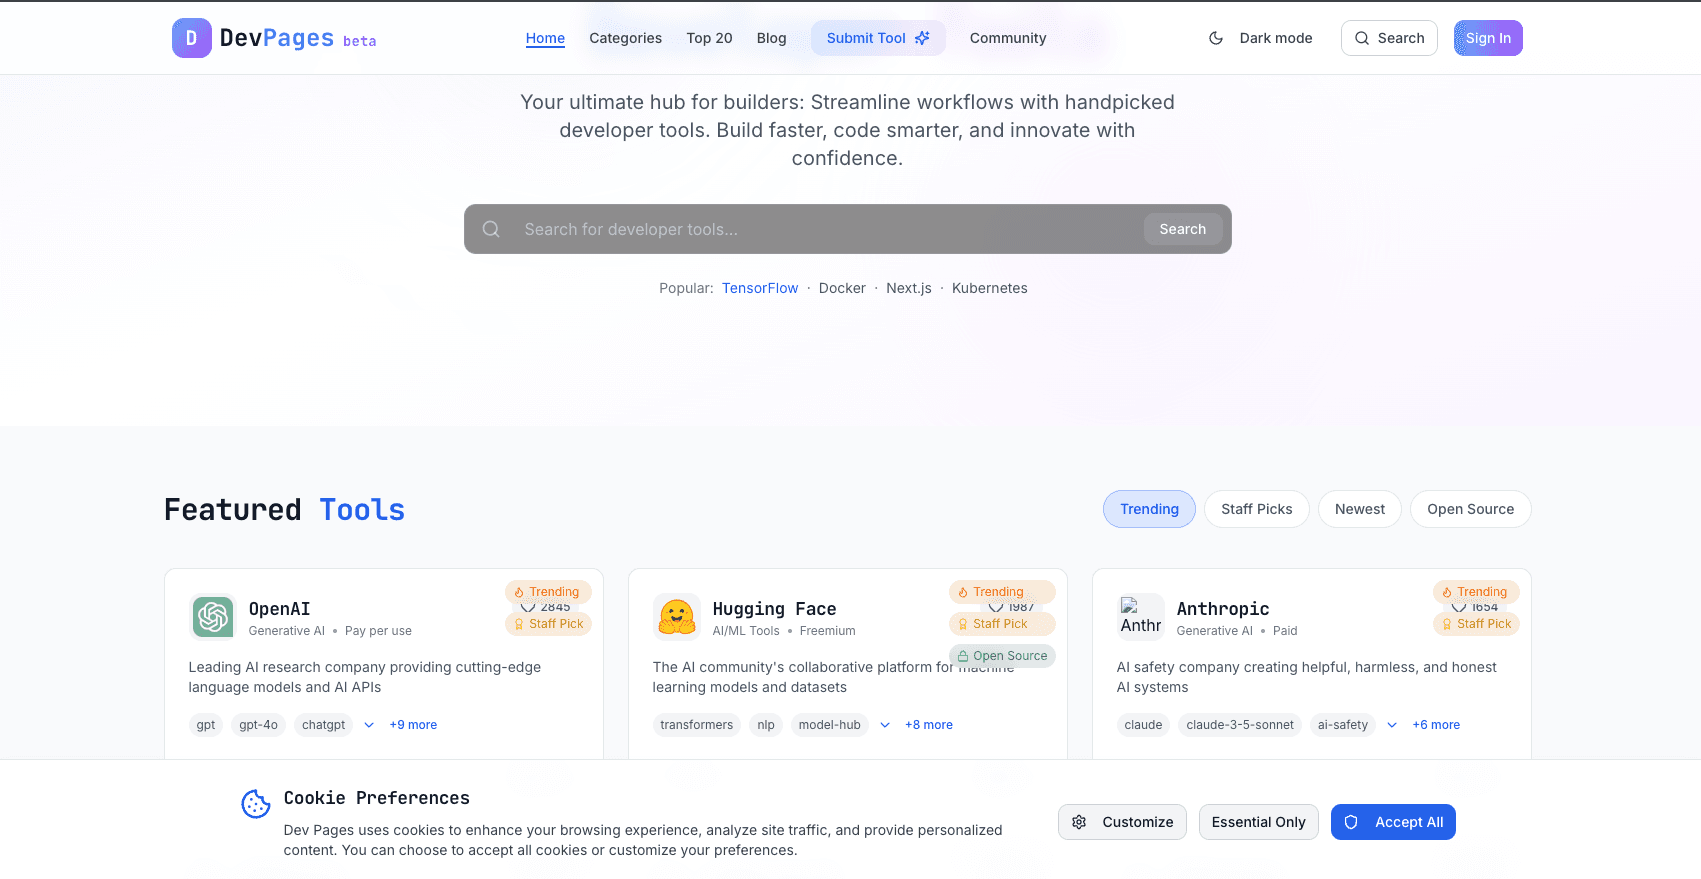This screenshot has height=879, width=1701.
Task: Open Categories in navigation
Action: click(x=625, y=38)
